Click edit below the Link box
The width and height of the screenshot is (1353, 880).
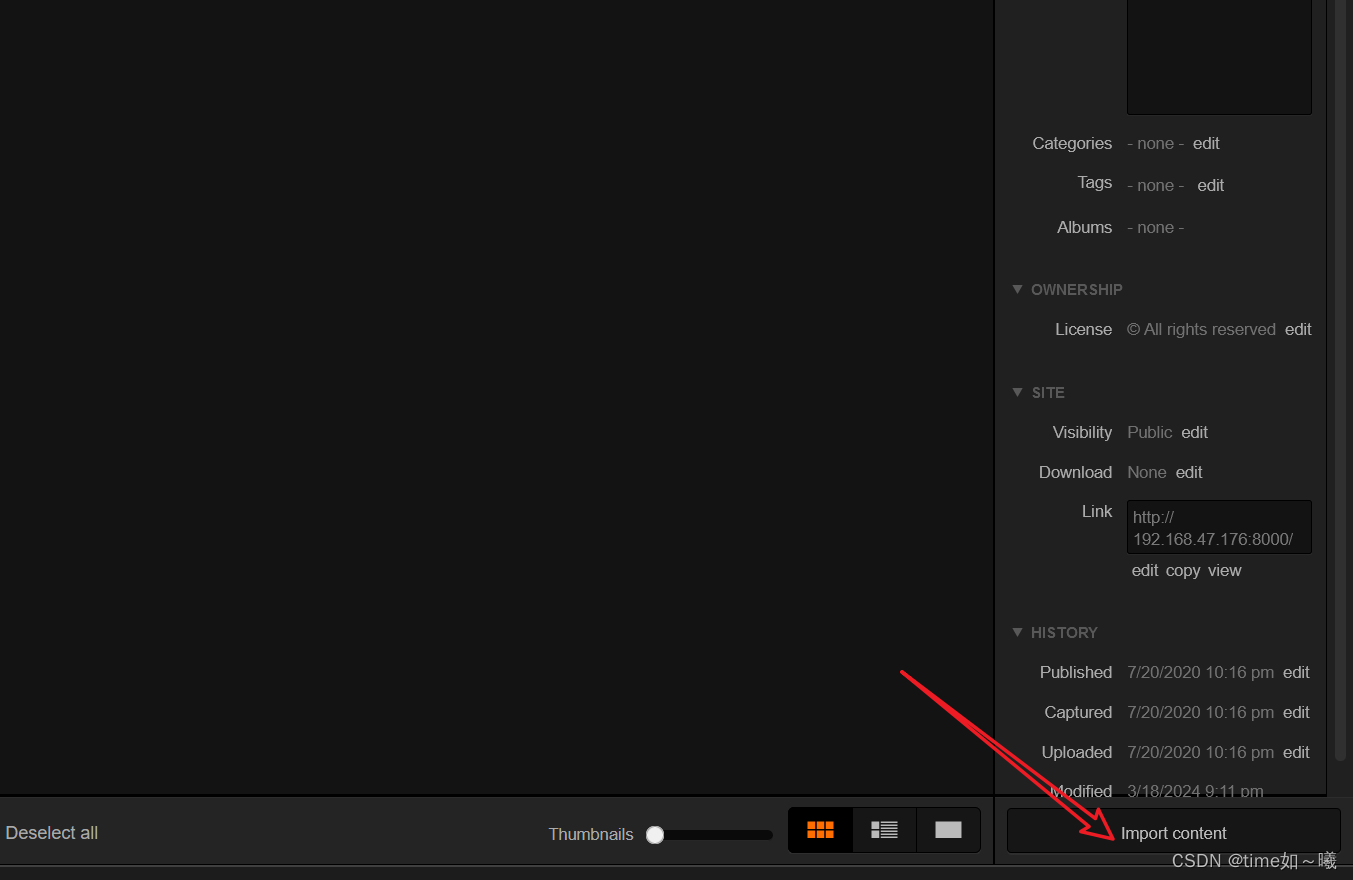click(x=1145, y=570)
